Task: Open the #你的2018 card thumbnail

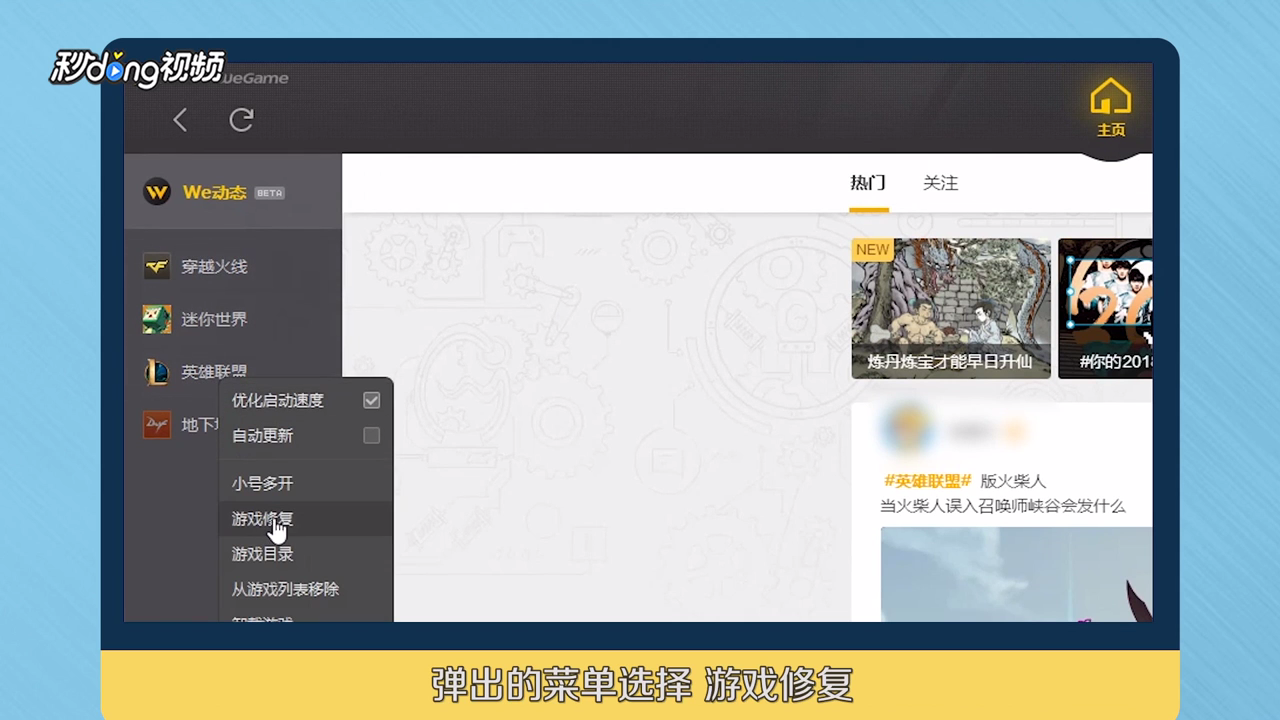Action: point(1105,308)
